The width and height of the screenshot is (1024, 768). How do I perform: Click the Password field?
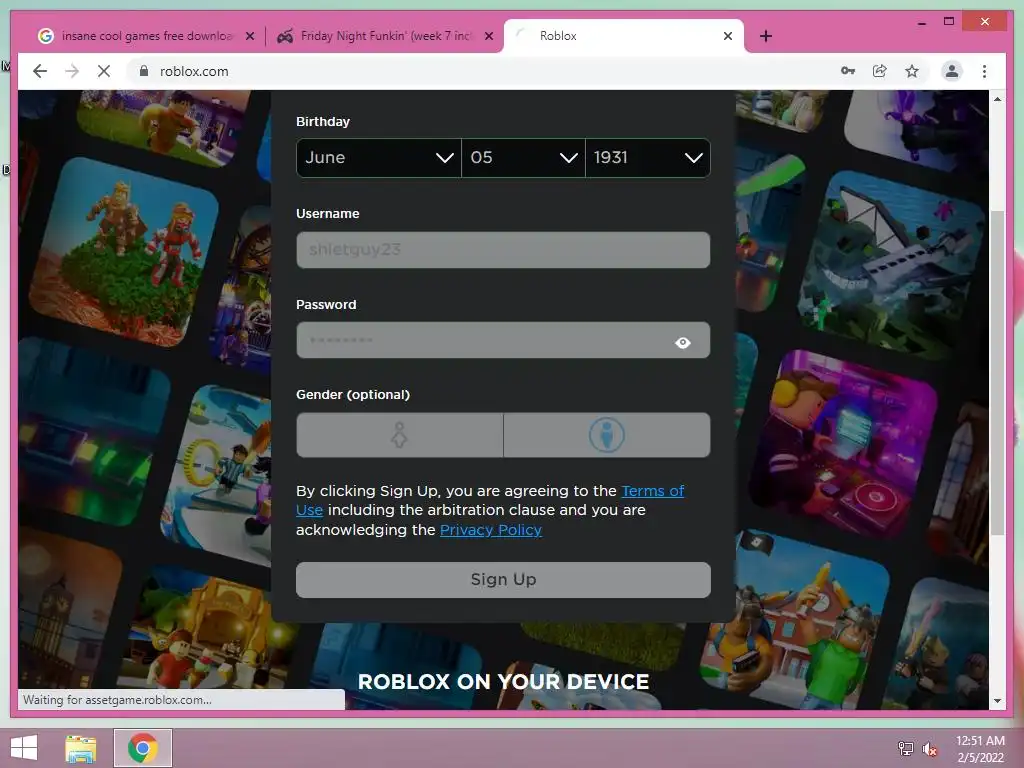coord(503,340)
